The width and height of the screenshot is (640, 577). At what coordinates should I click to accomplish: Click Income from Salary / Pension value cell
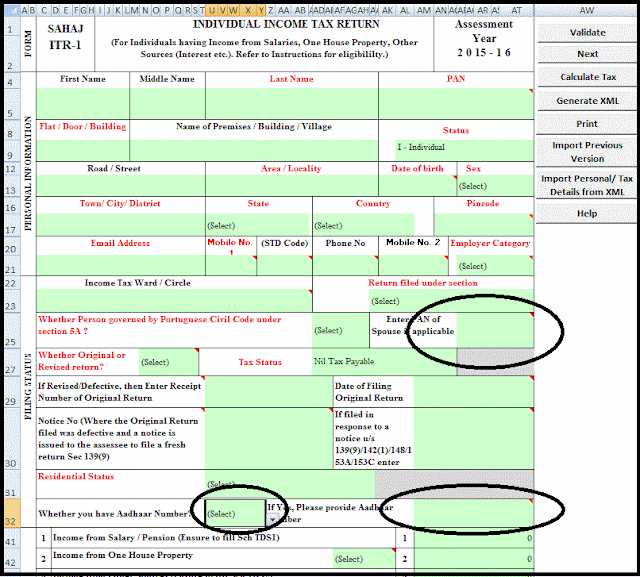click(x=473, y=538)
